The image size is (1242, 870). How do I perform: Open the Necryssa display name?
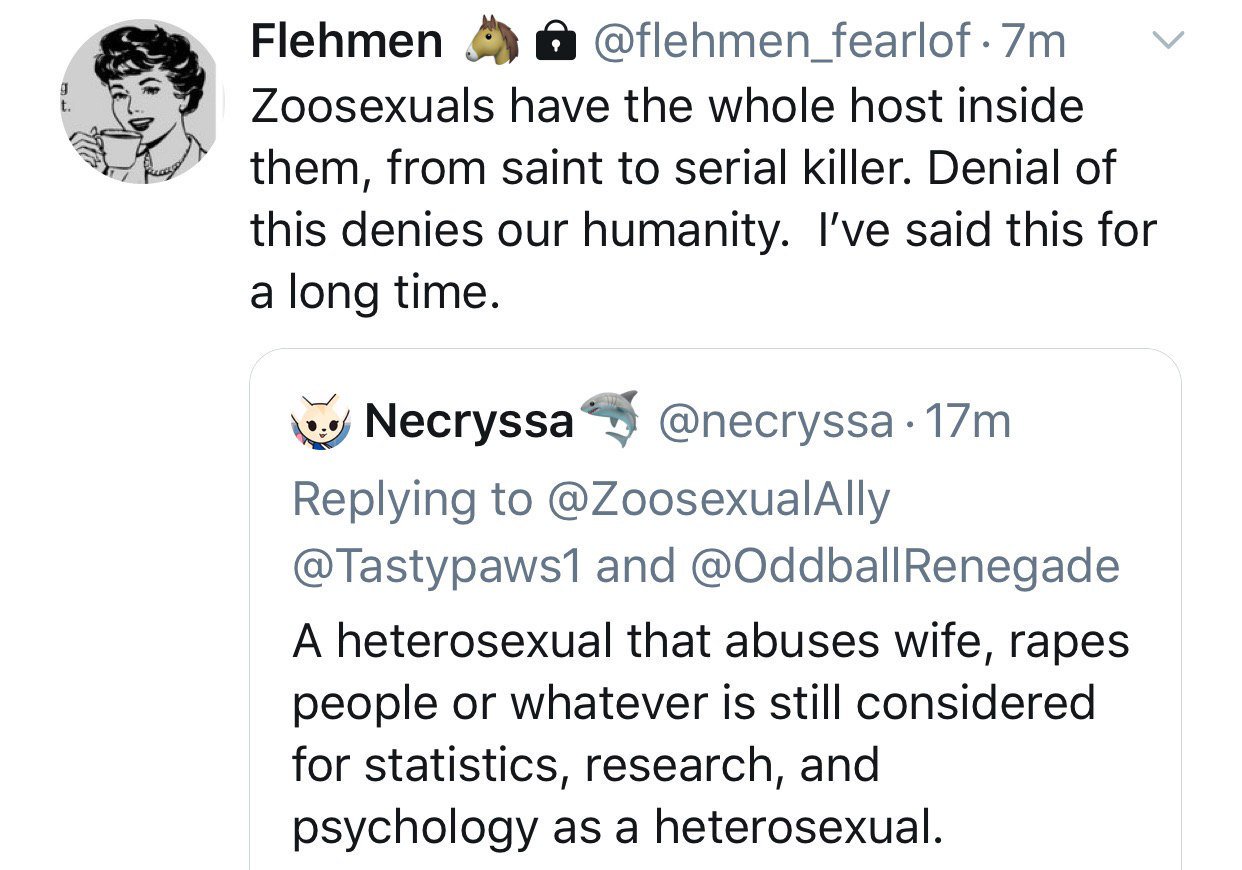(470, 422)
